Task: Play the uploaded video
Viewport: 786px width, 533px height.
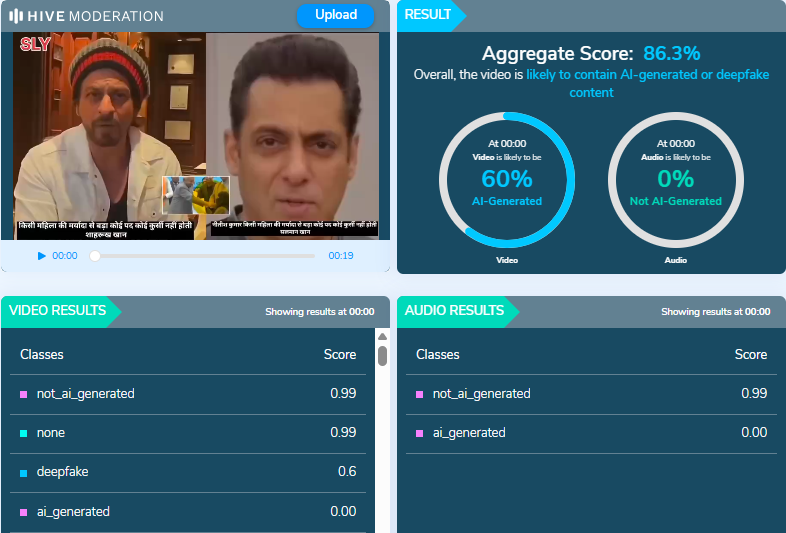Action: tap(42, 256)
